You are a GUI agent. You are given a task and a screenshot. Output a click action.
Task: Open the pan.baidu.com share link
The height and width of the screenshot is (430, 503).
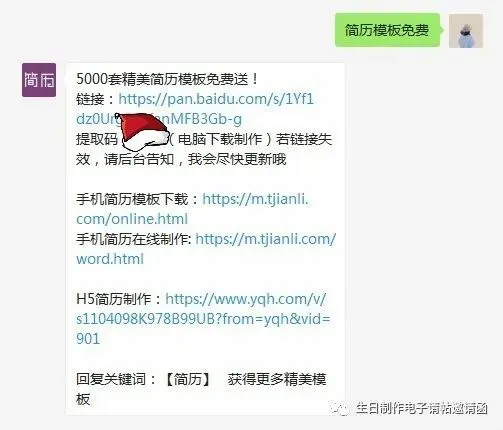195,109
